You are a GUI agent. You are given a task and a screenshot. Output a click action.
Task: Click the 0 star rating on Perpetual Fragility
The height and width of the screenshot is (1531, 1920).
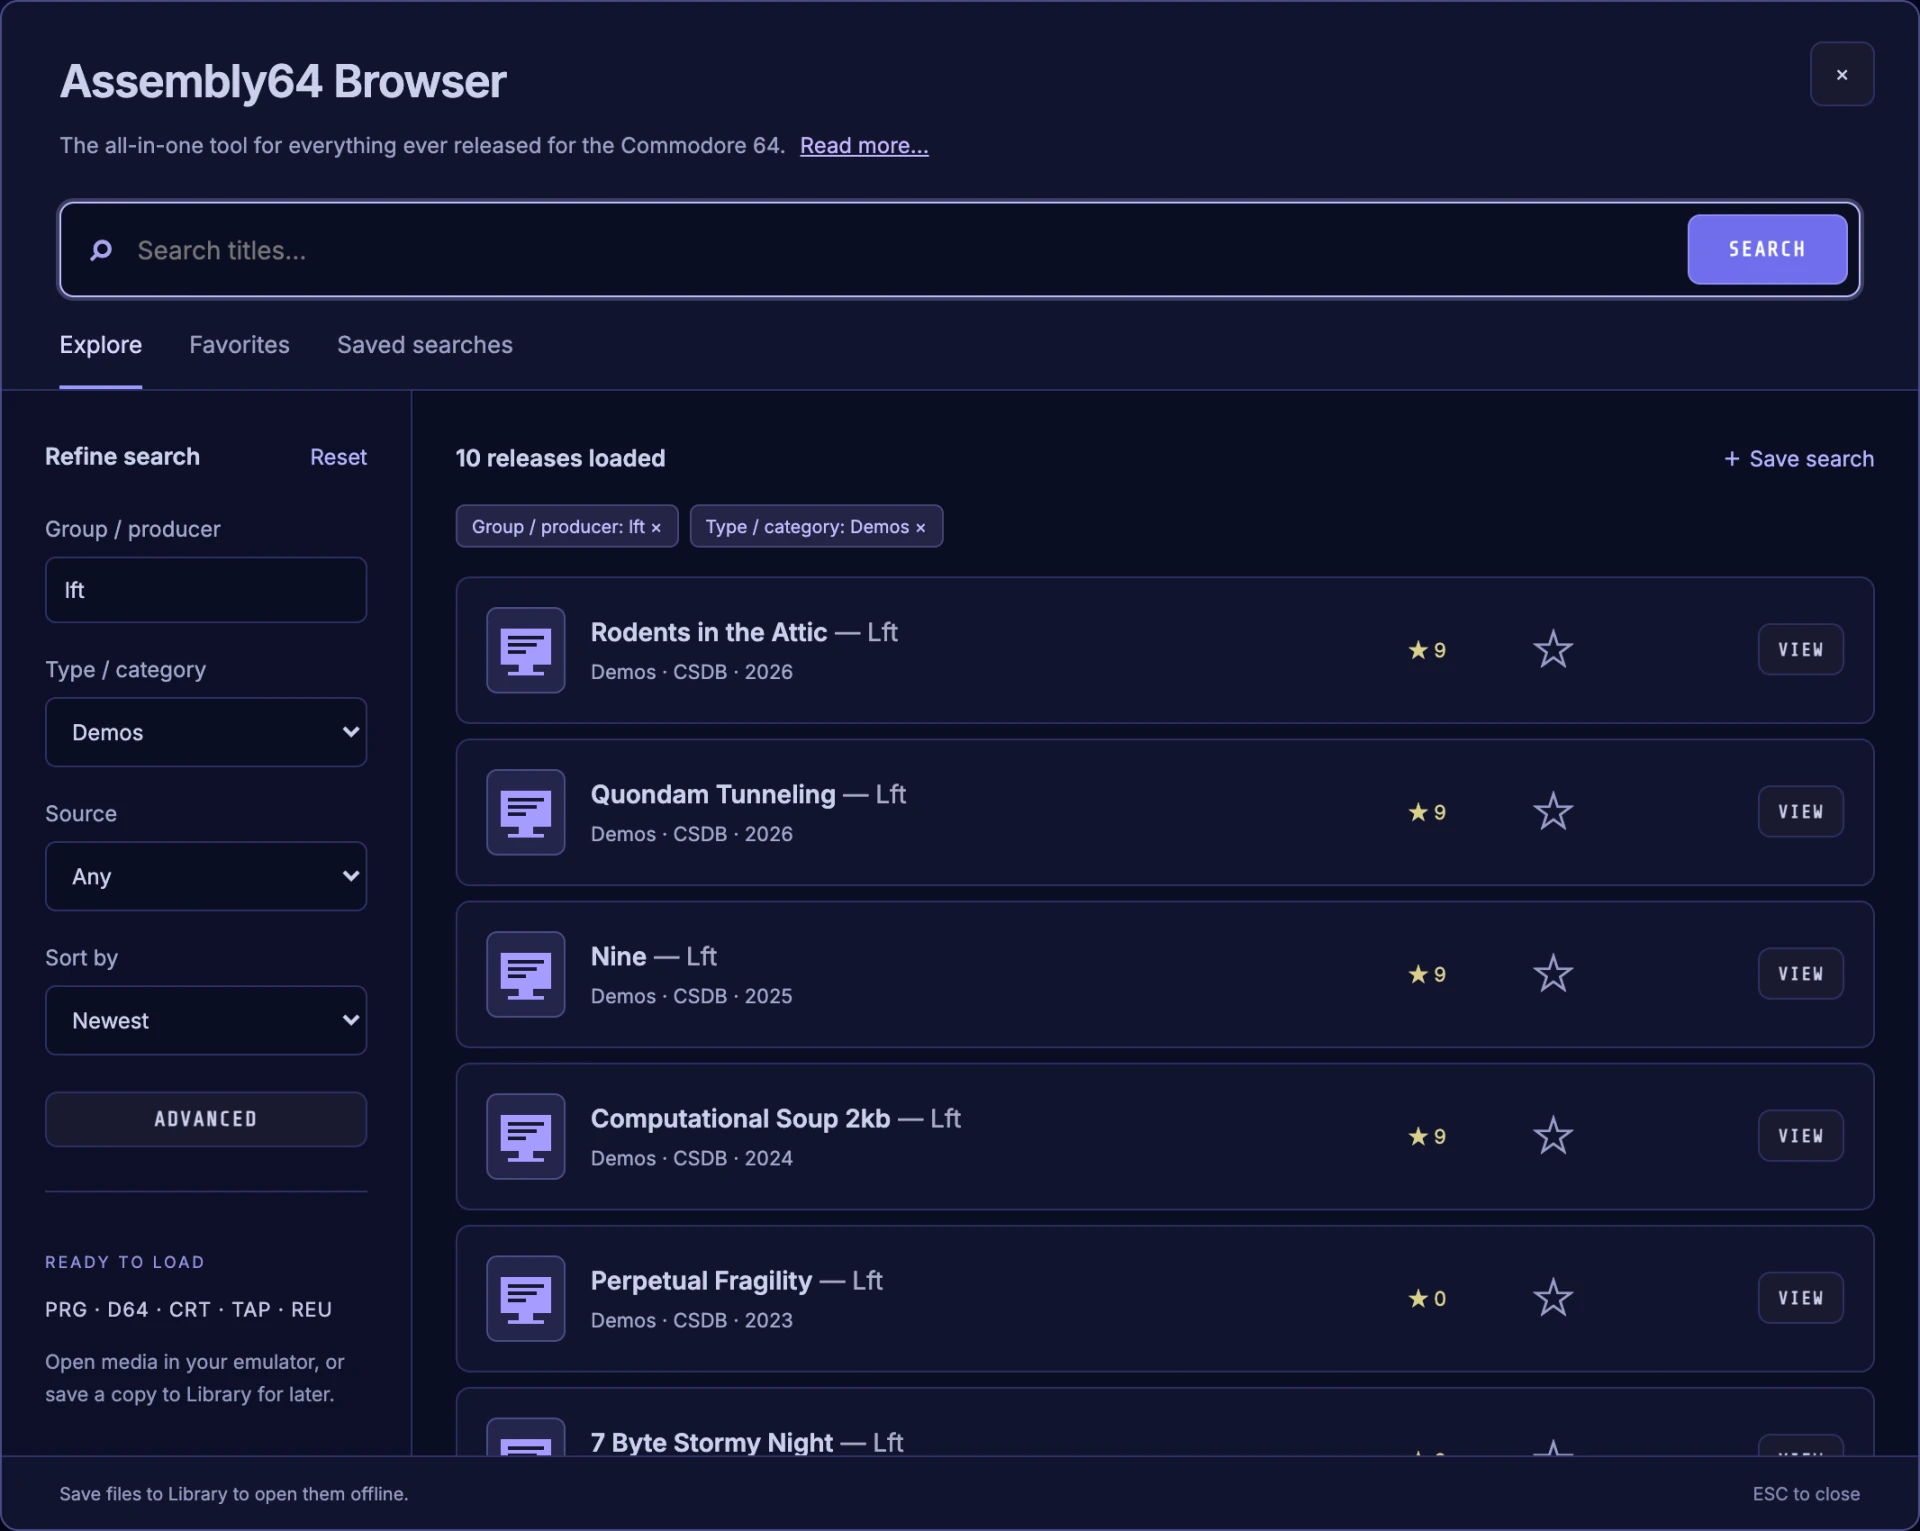click(1427, 1298)
